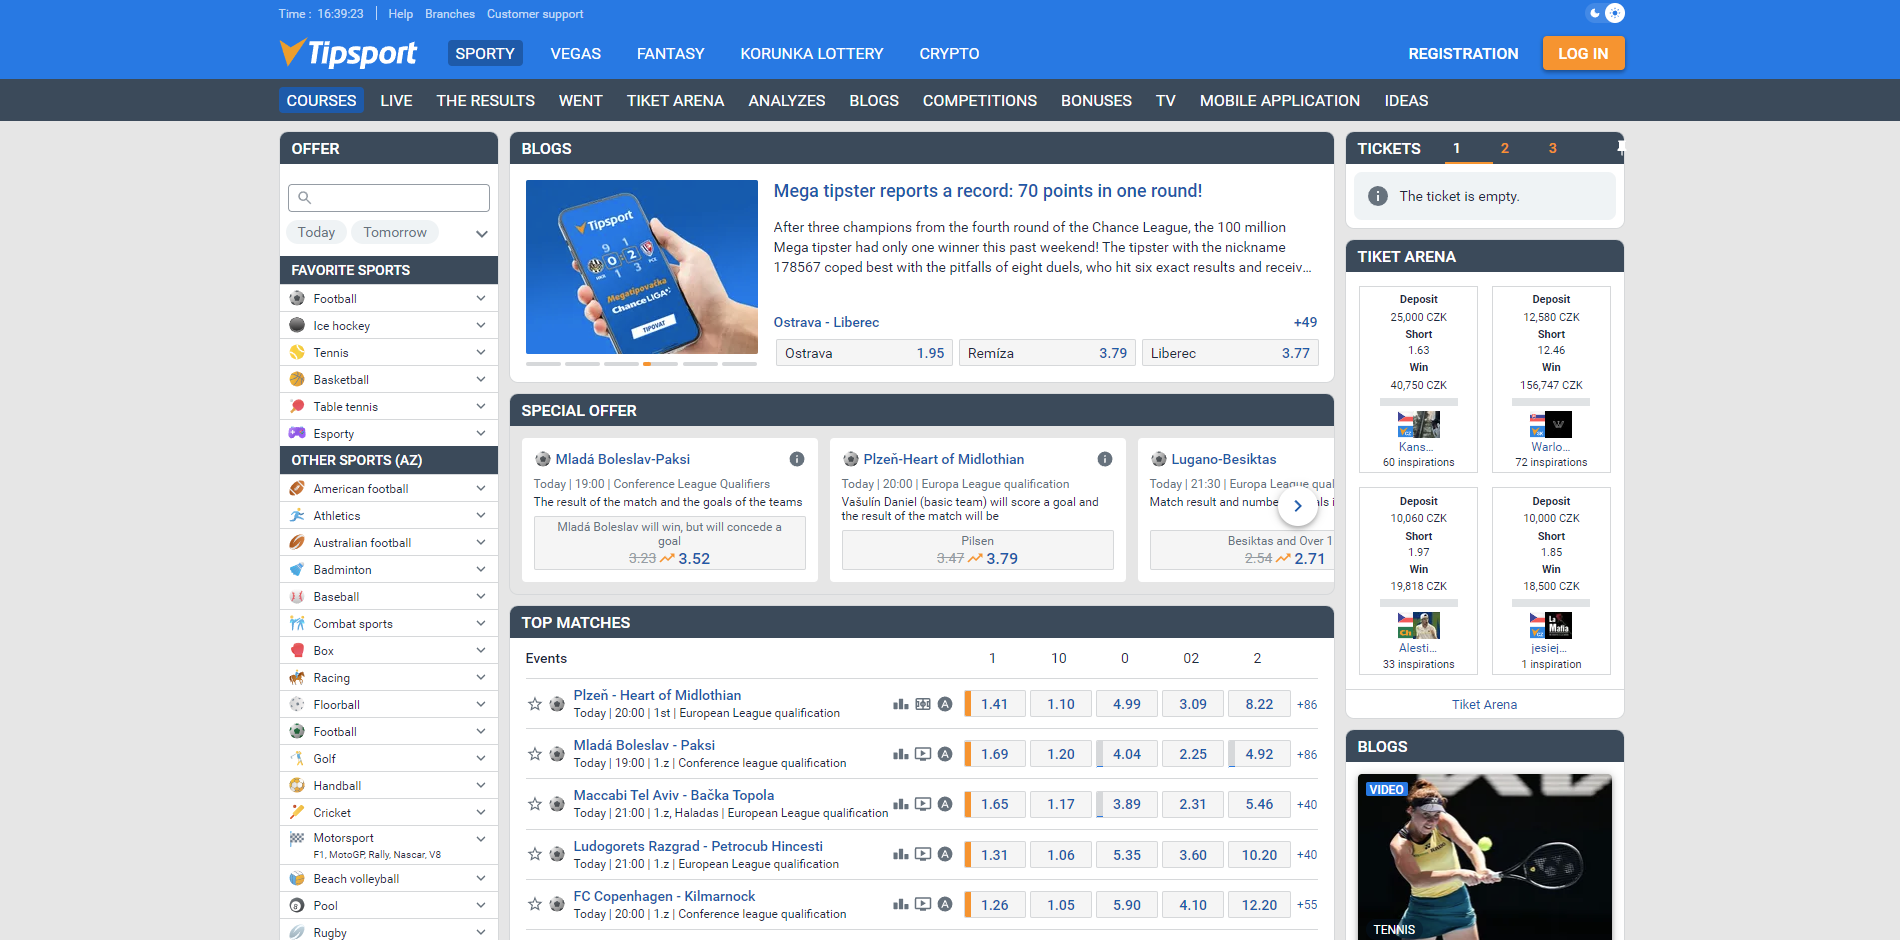
Task: Open live stream icon for Mladá Boleslav - Paksi
Action: coord(923,754)
